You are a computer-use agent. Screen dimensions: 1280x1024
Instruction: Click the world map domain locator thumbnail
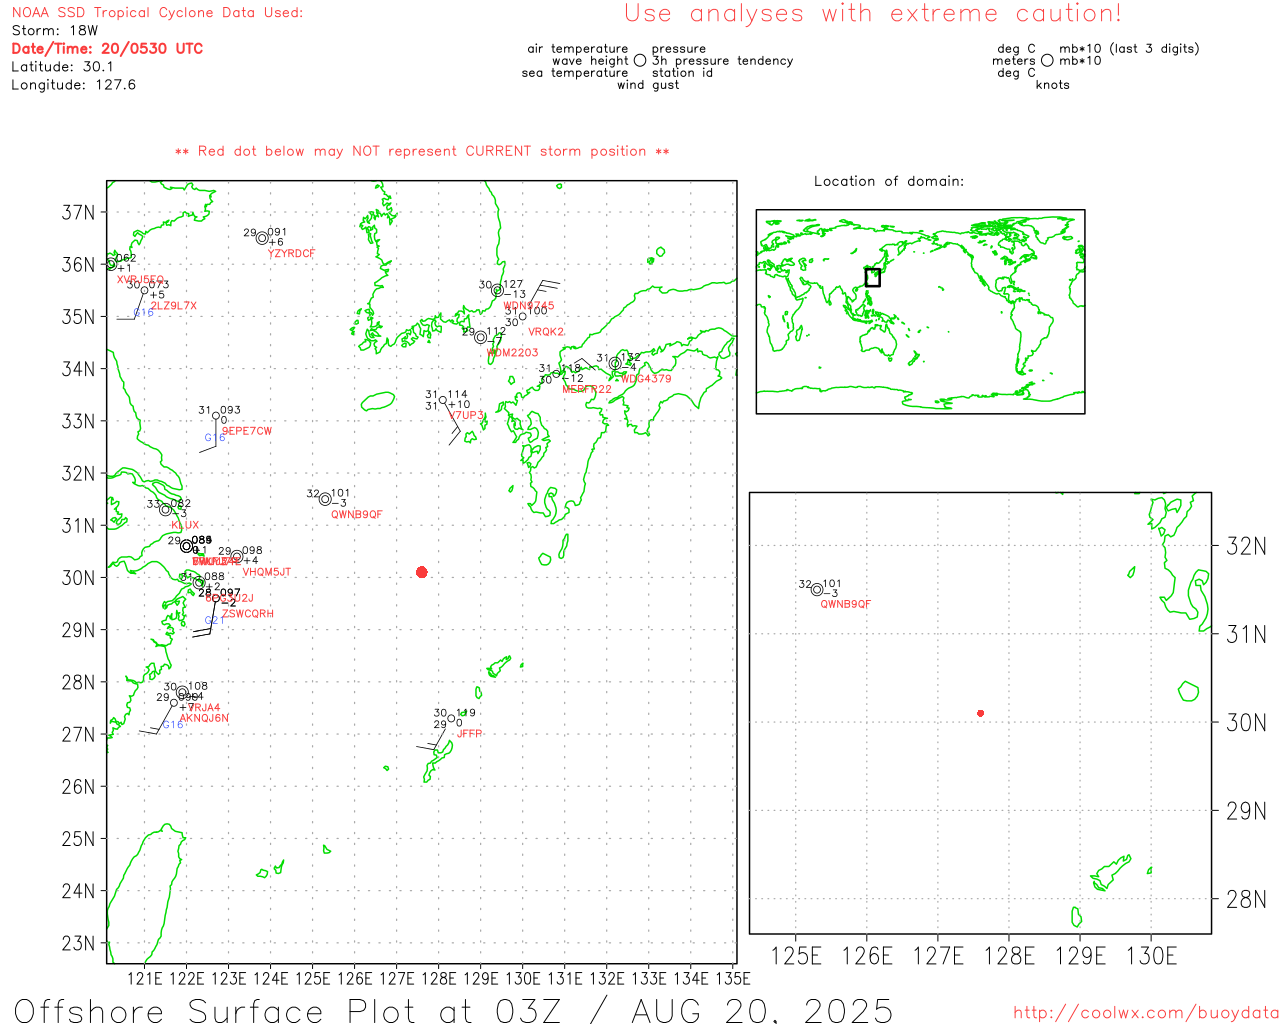click(920, 312)
